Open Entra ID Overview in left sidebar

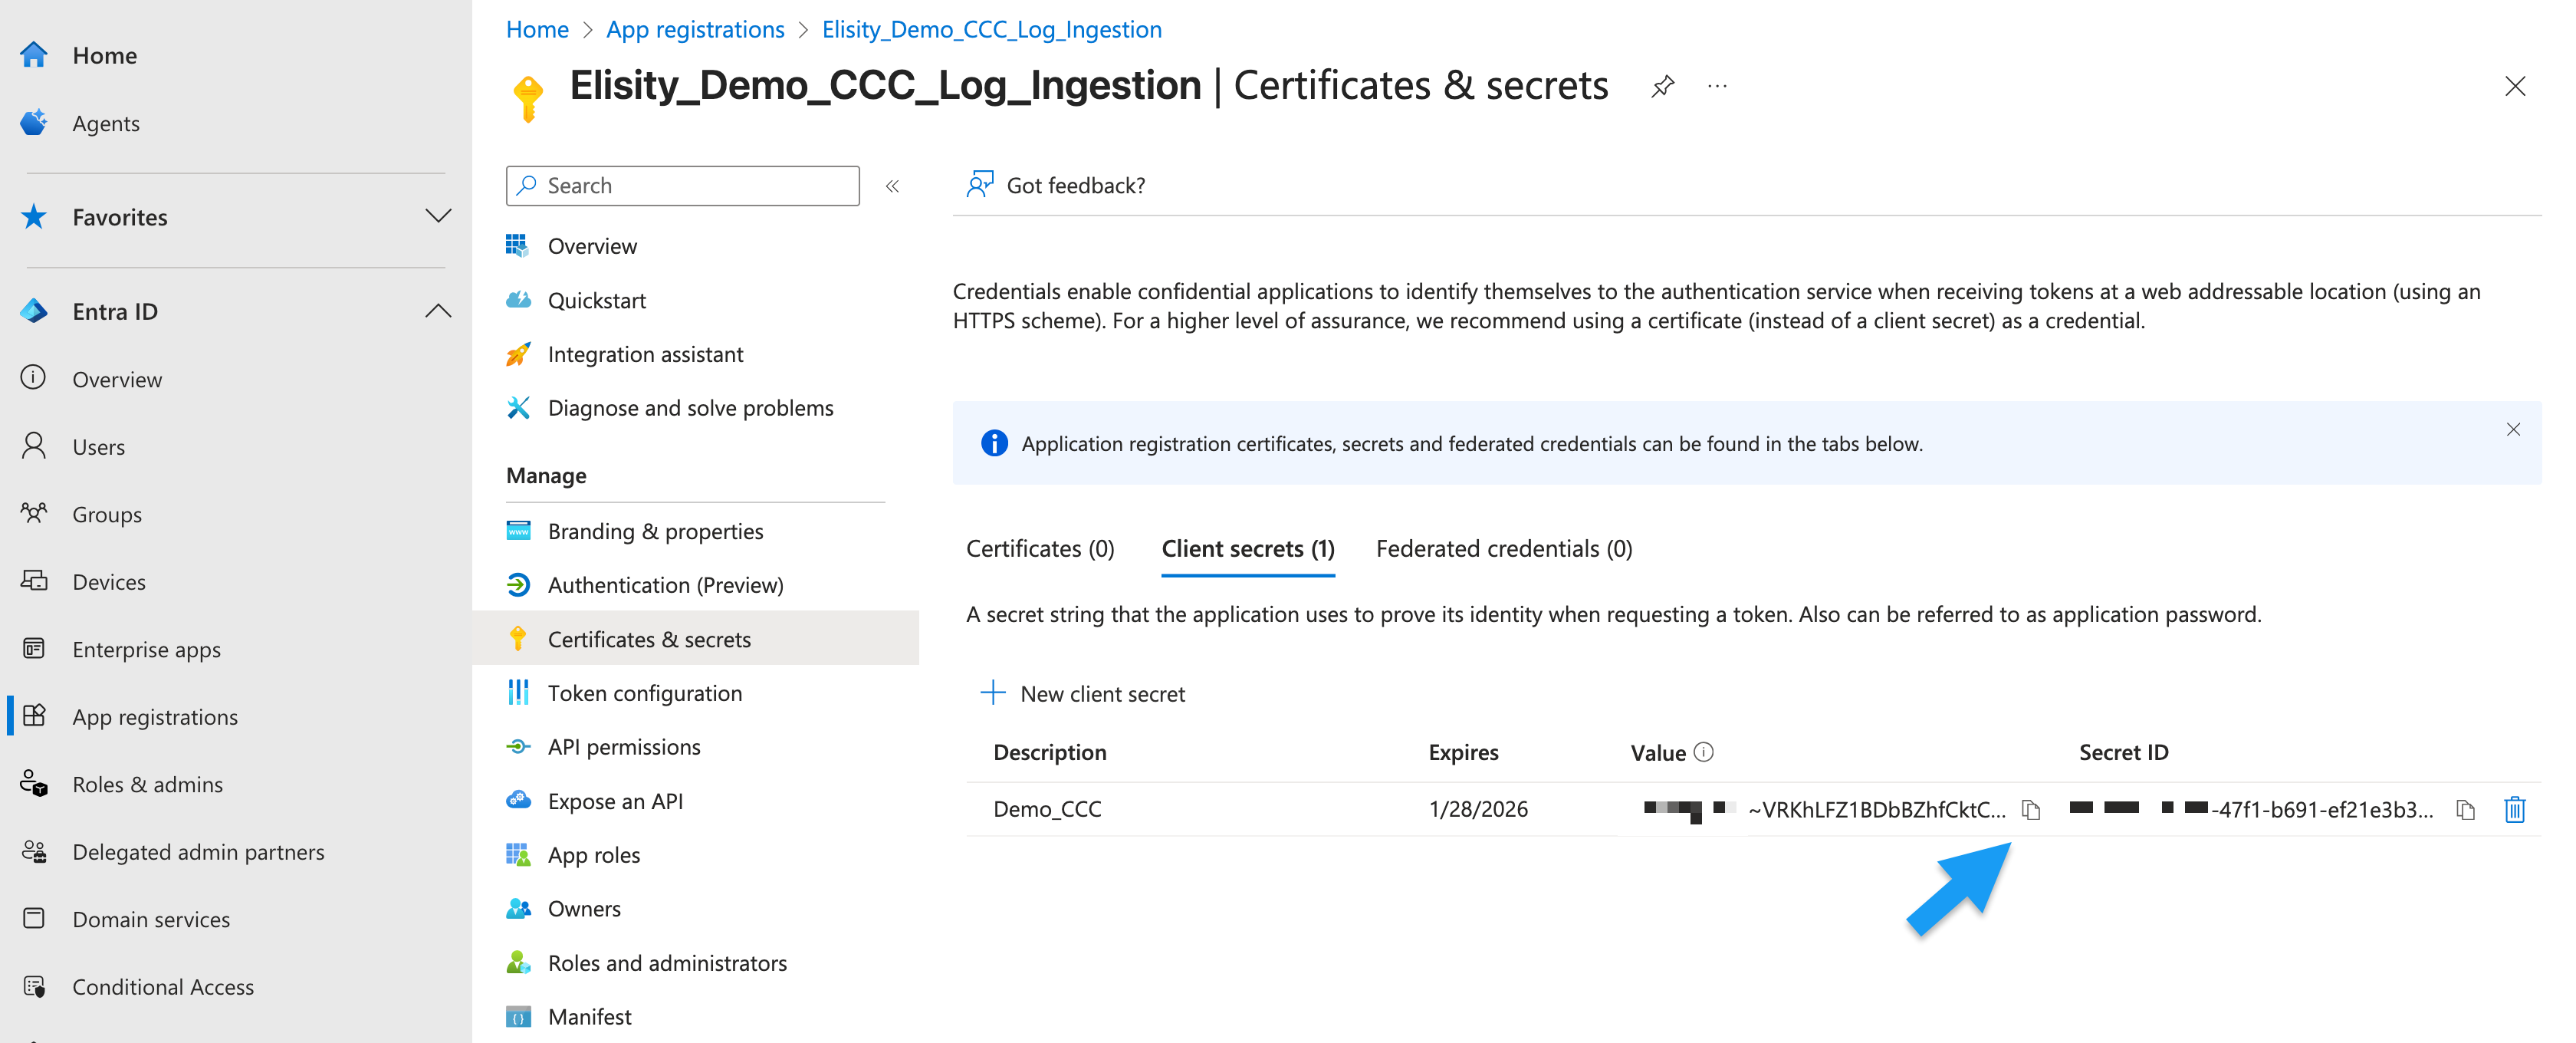click(x=117, y=379)
